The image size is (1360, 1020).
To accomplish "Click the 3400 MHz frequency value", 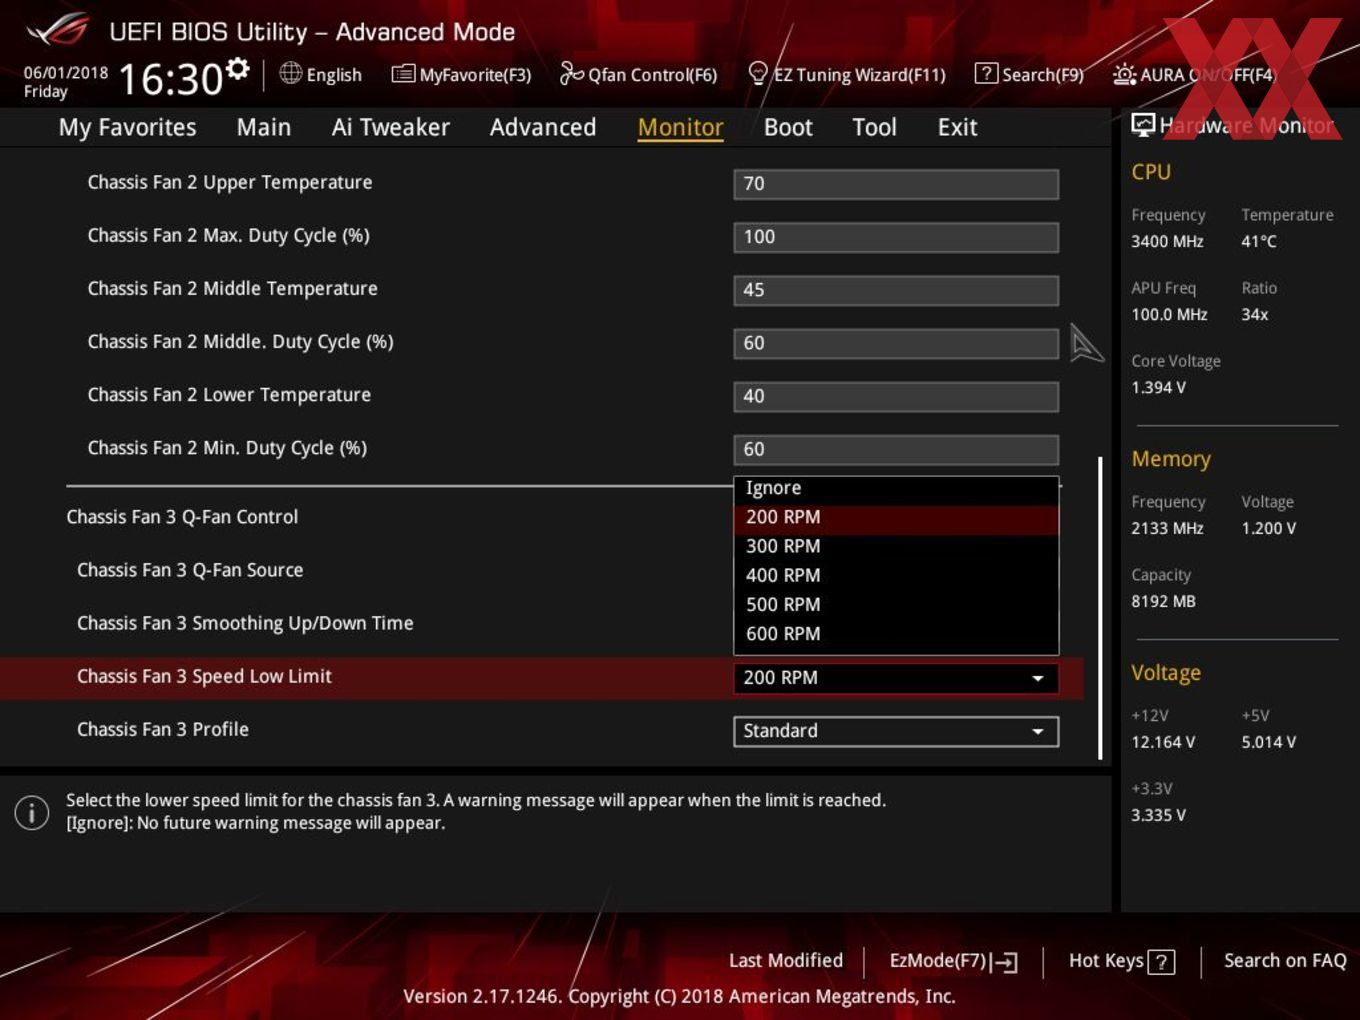I will [x=1167, y=241].
